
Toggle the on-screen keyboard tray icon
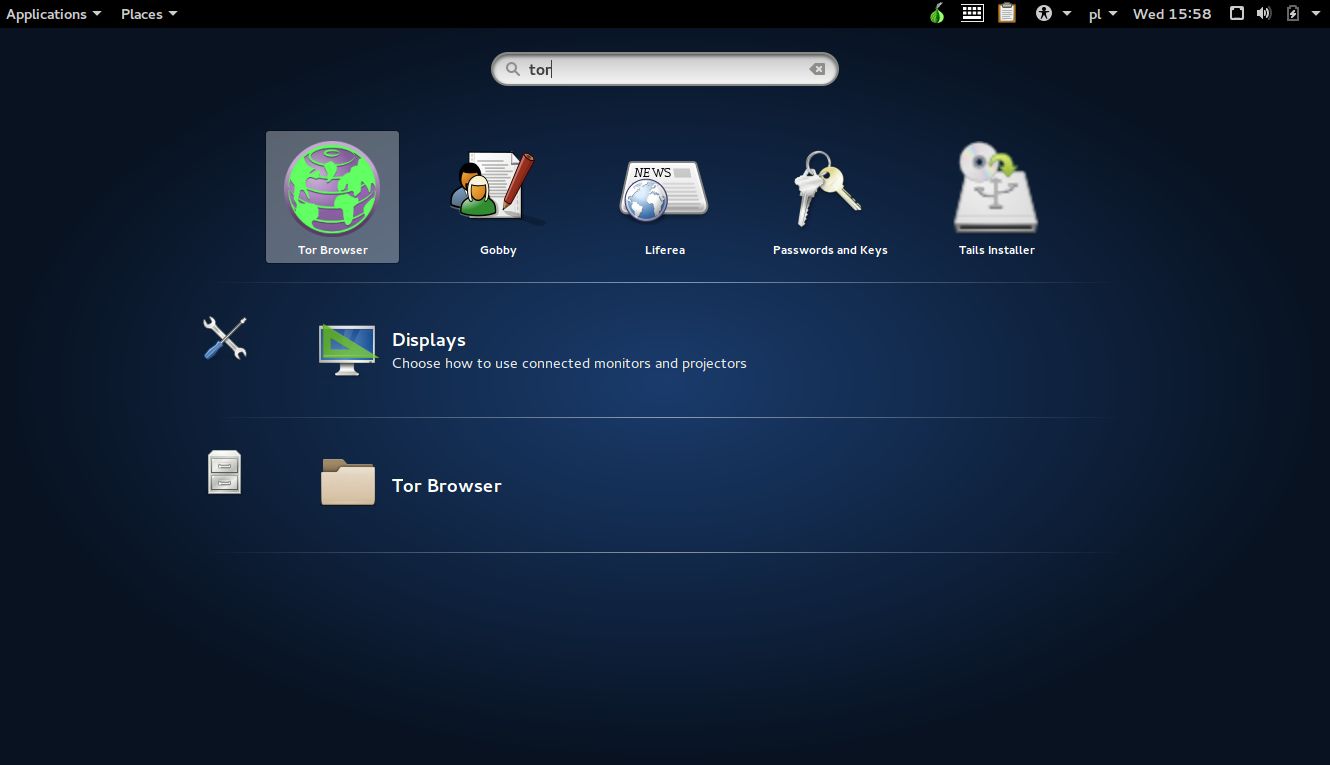tap(972, 13)
